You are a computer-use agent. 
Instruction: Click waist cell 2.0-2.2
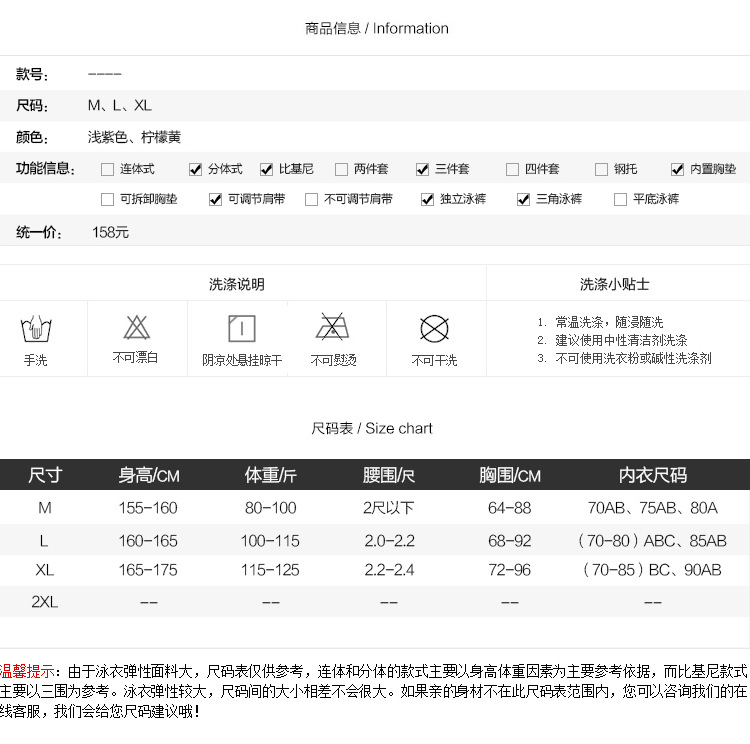[x=389, y=541]
